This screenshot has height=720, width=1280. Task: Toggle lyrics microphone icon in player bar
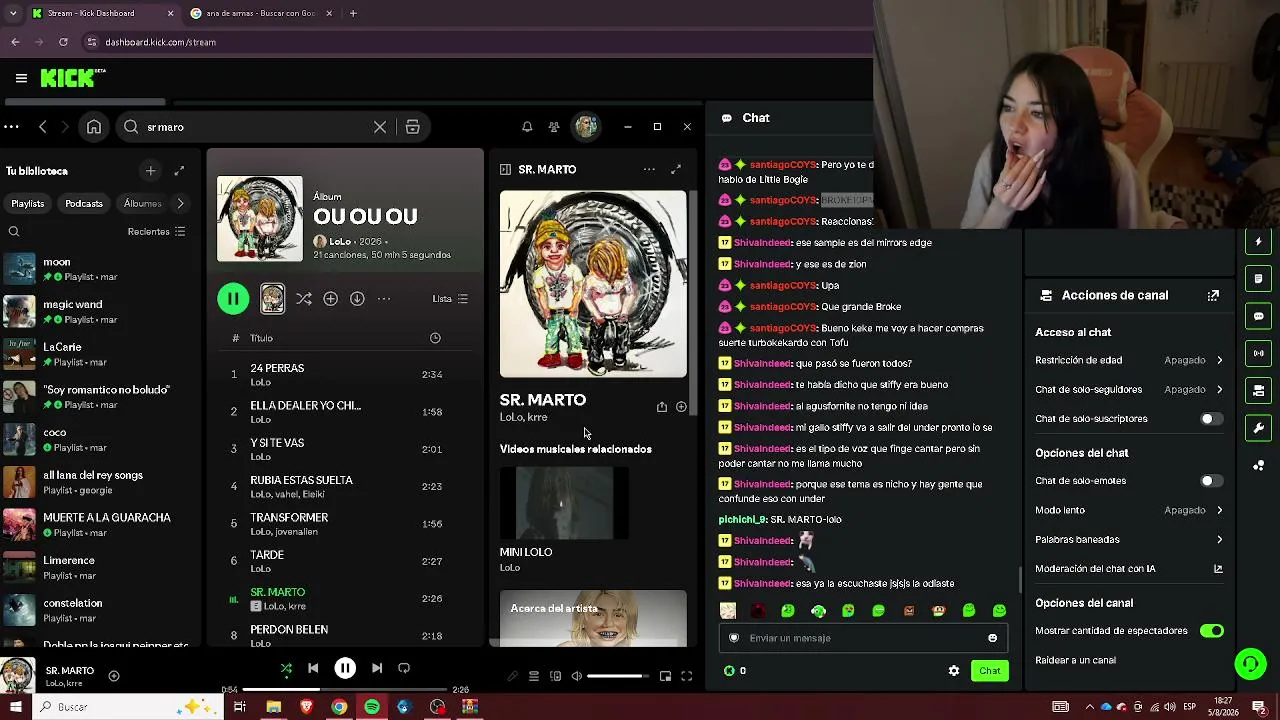[513, 677]
